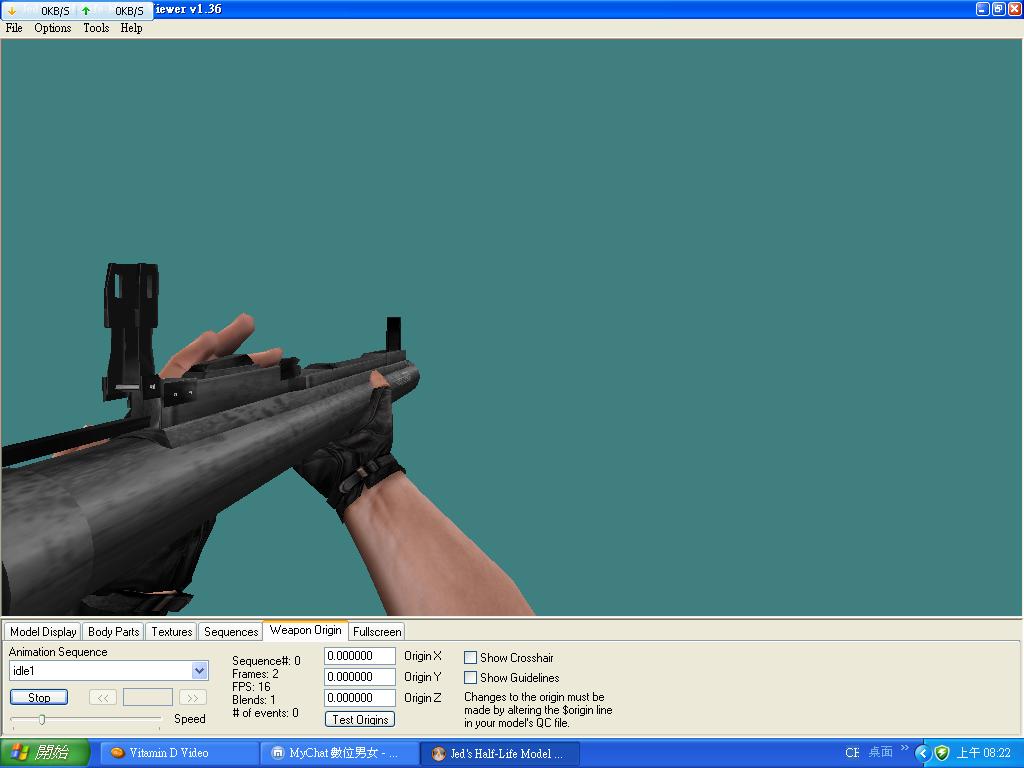Click the upload speed arrow indicator
The image size is (1024, 768).
[x=86, y=11]
